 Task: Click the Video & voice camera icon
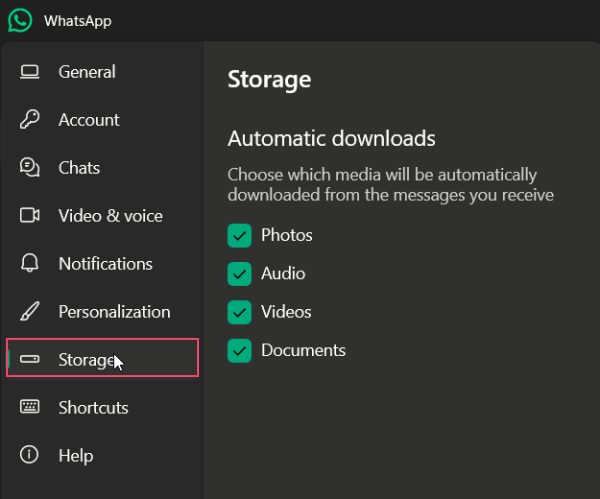coord(29,215)
